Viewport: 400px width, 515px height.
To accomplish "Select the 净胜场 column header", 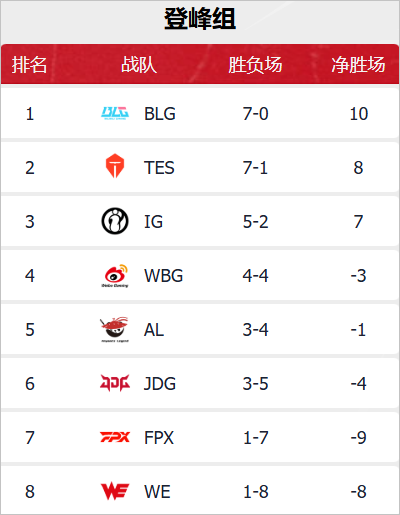I will (x=358, y=64).
